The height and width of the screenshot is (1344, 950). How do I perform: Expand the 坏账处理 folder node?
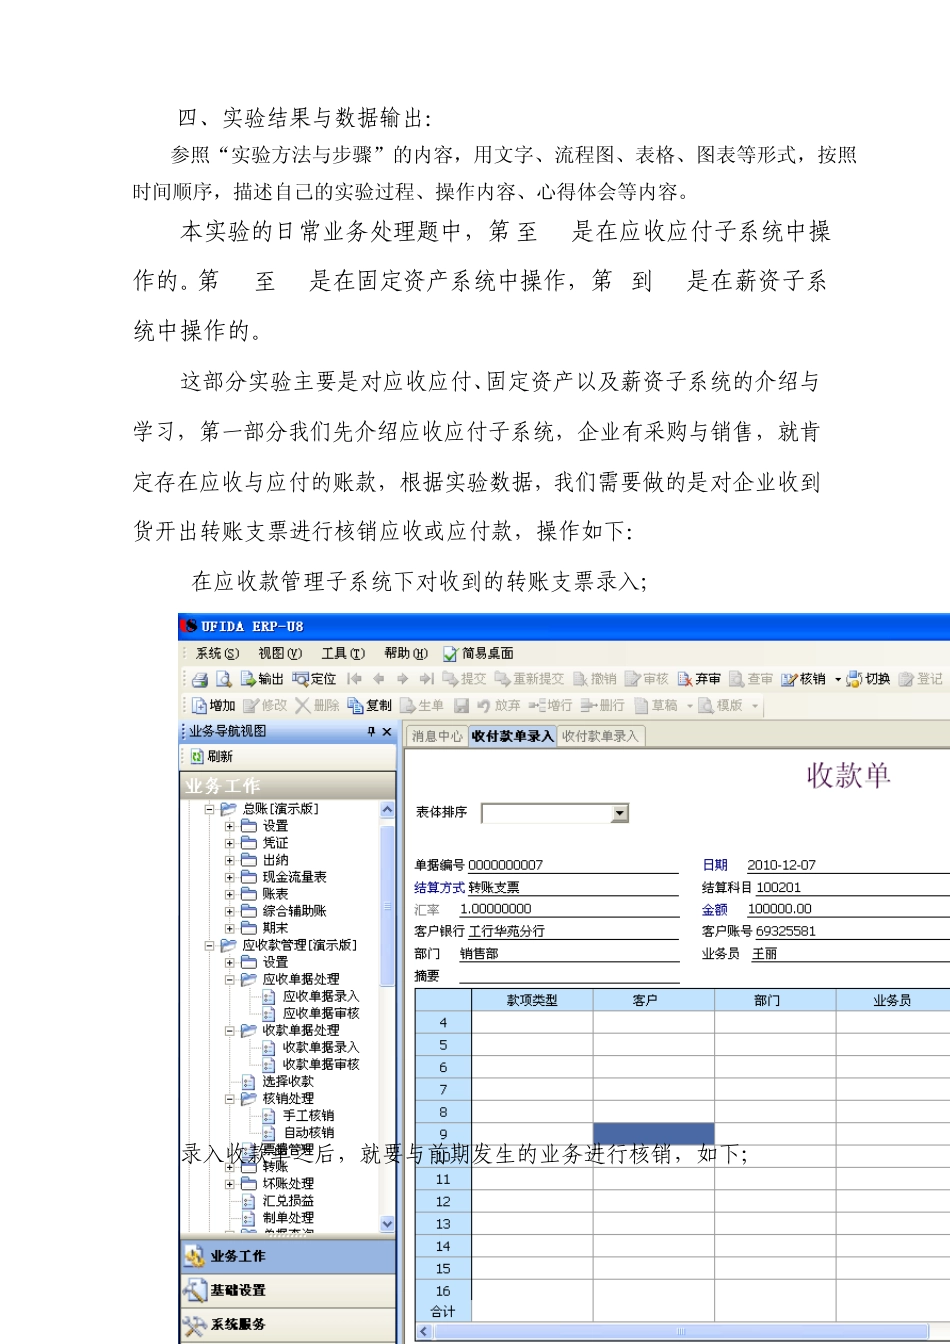(x=230, y=1184)
